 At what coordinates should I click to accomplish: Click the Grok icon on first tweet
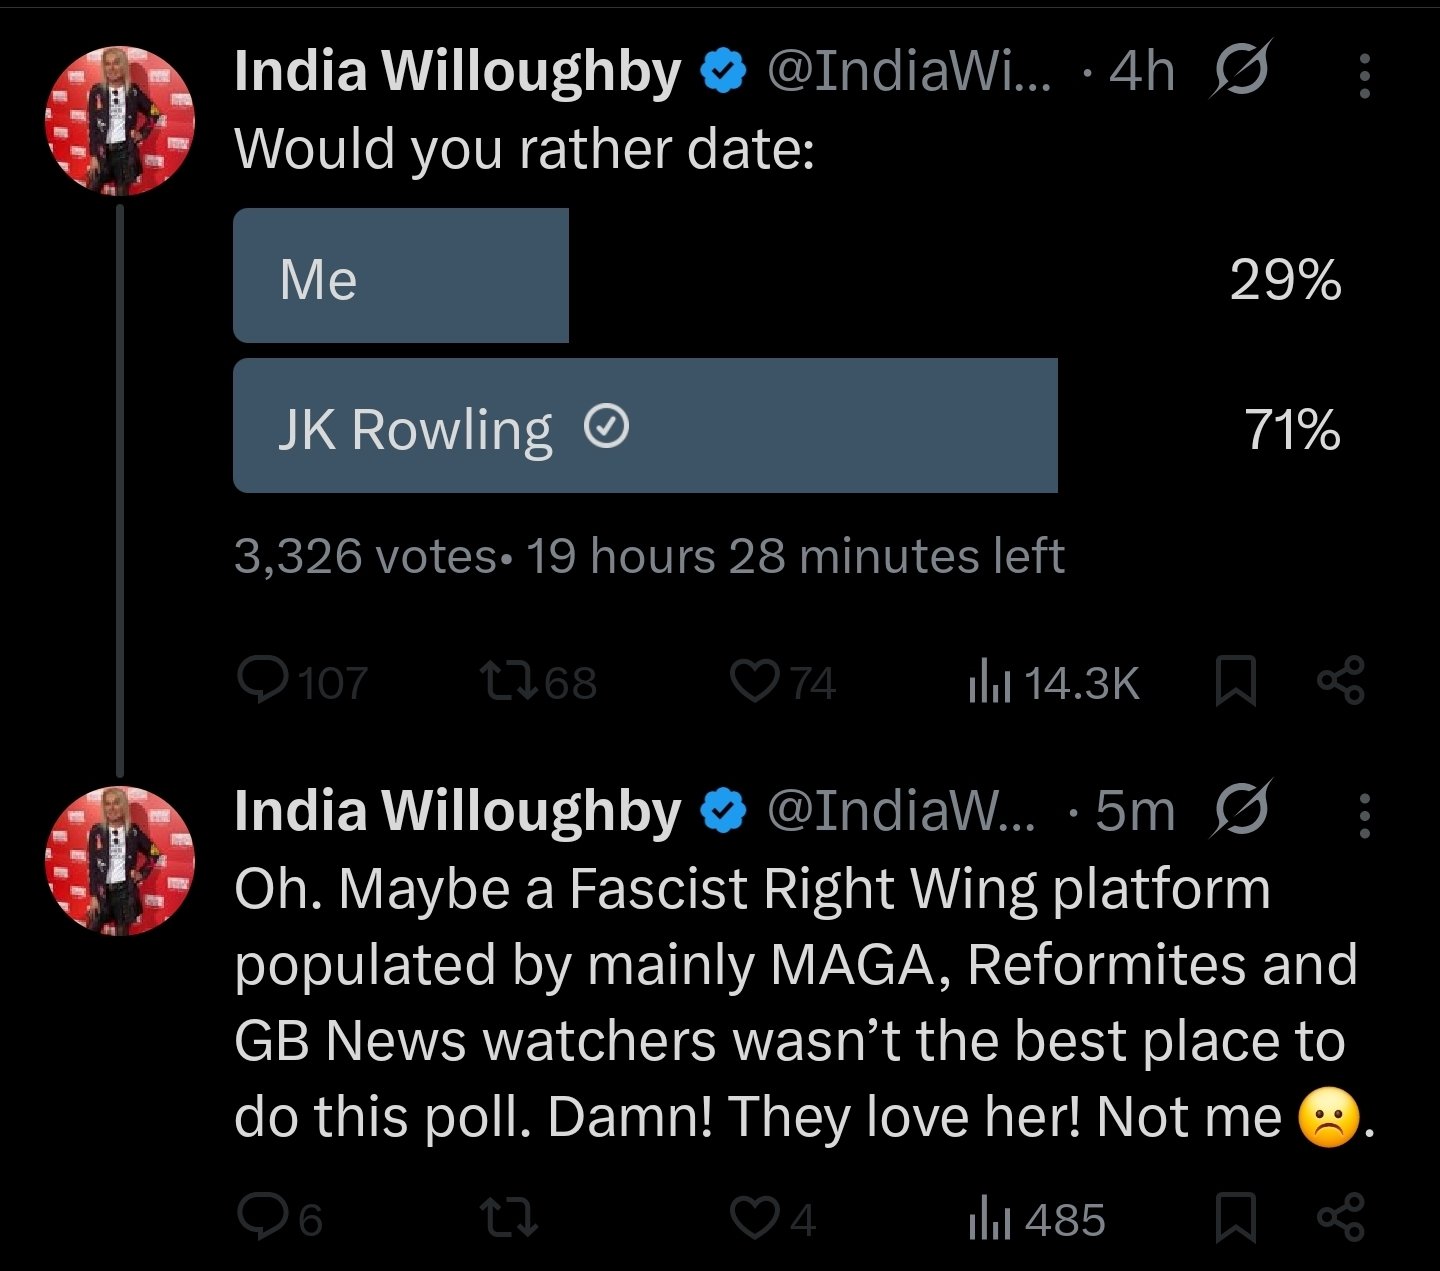(x=1241, y=70)
